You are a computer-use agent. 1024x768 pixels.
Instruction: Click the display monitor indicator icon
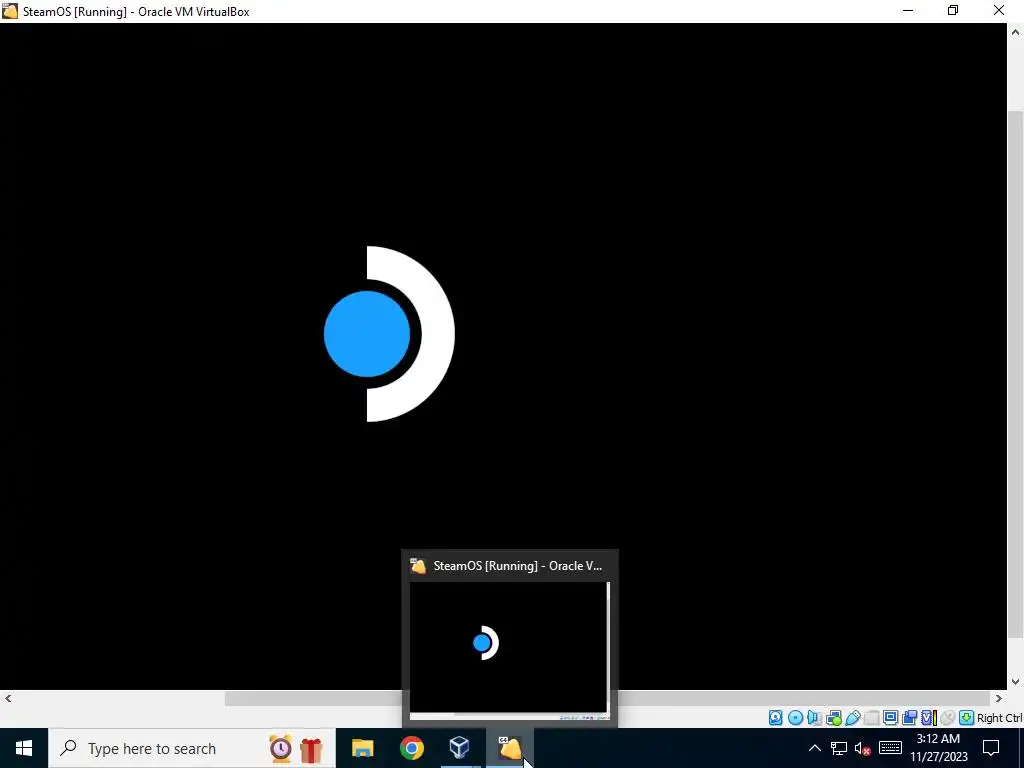tap(890, 718)
